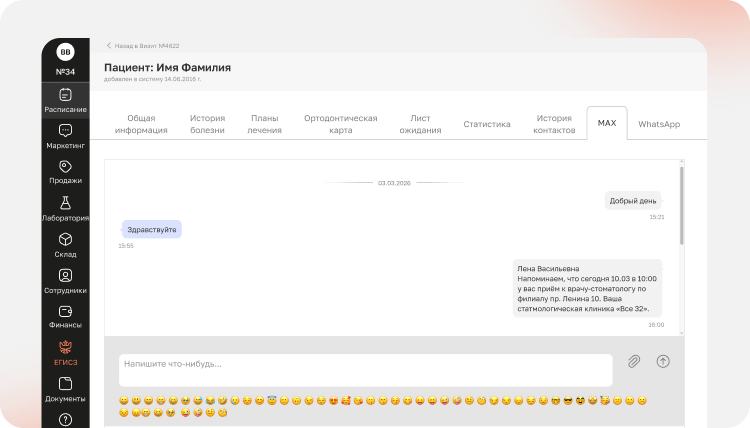The width and height of the screenshot is (750, 428).
Task: Insert the halo angel emoji
Action: (x=272, y=400)
